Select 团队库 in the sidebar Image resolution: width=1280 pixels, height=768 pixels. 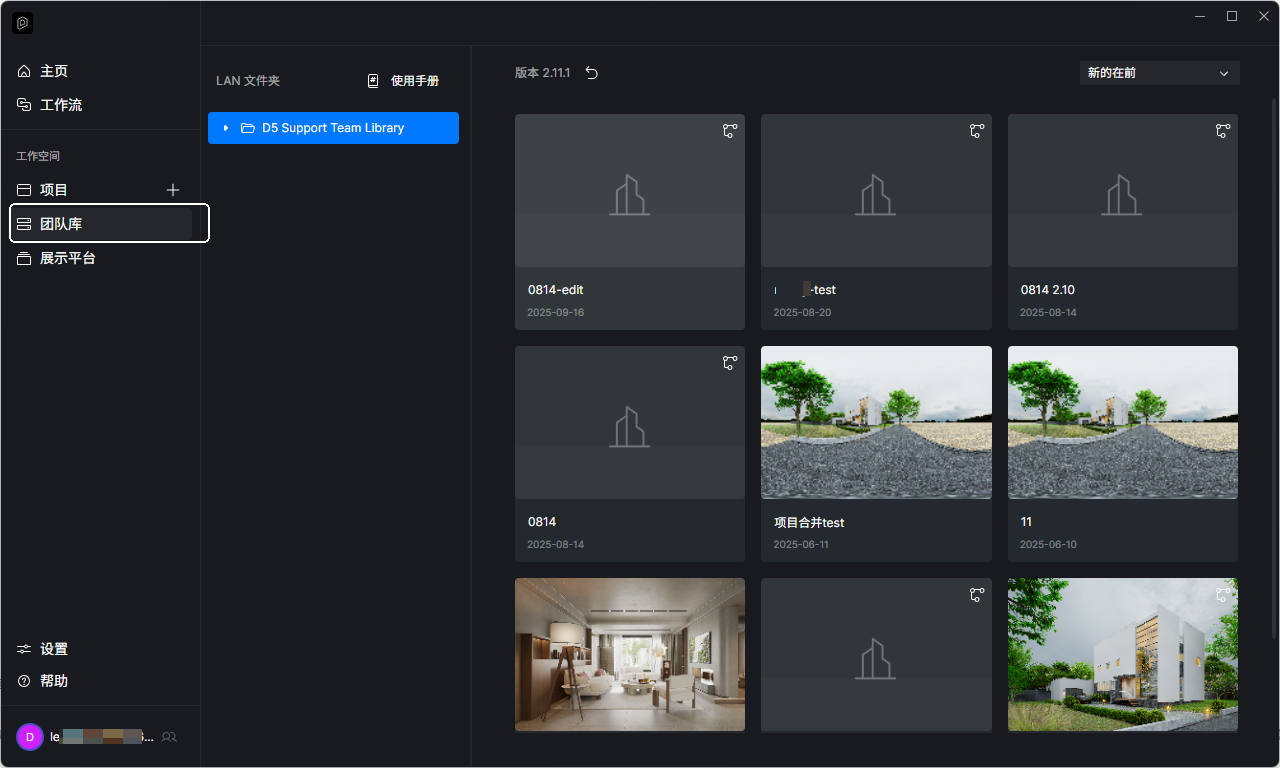tap(60, 224)
